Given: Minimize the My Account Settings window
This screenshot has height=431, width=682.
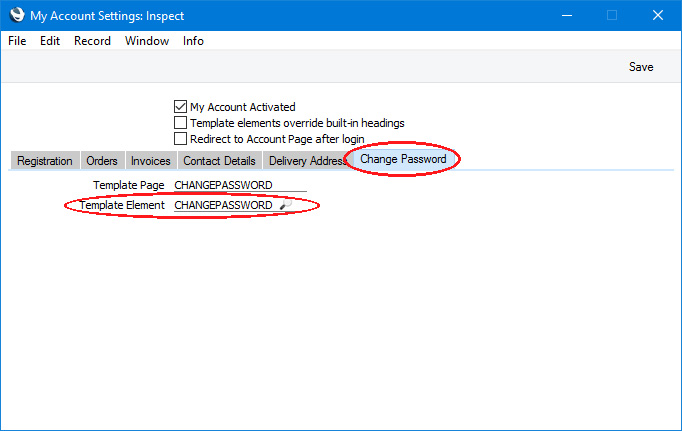Looking at the screenshot, I should click(x=567, y=15).
